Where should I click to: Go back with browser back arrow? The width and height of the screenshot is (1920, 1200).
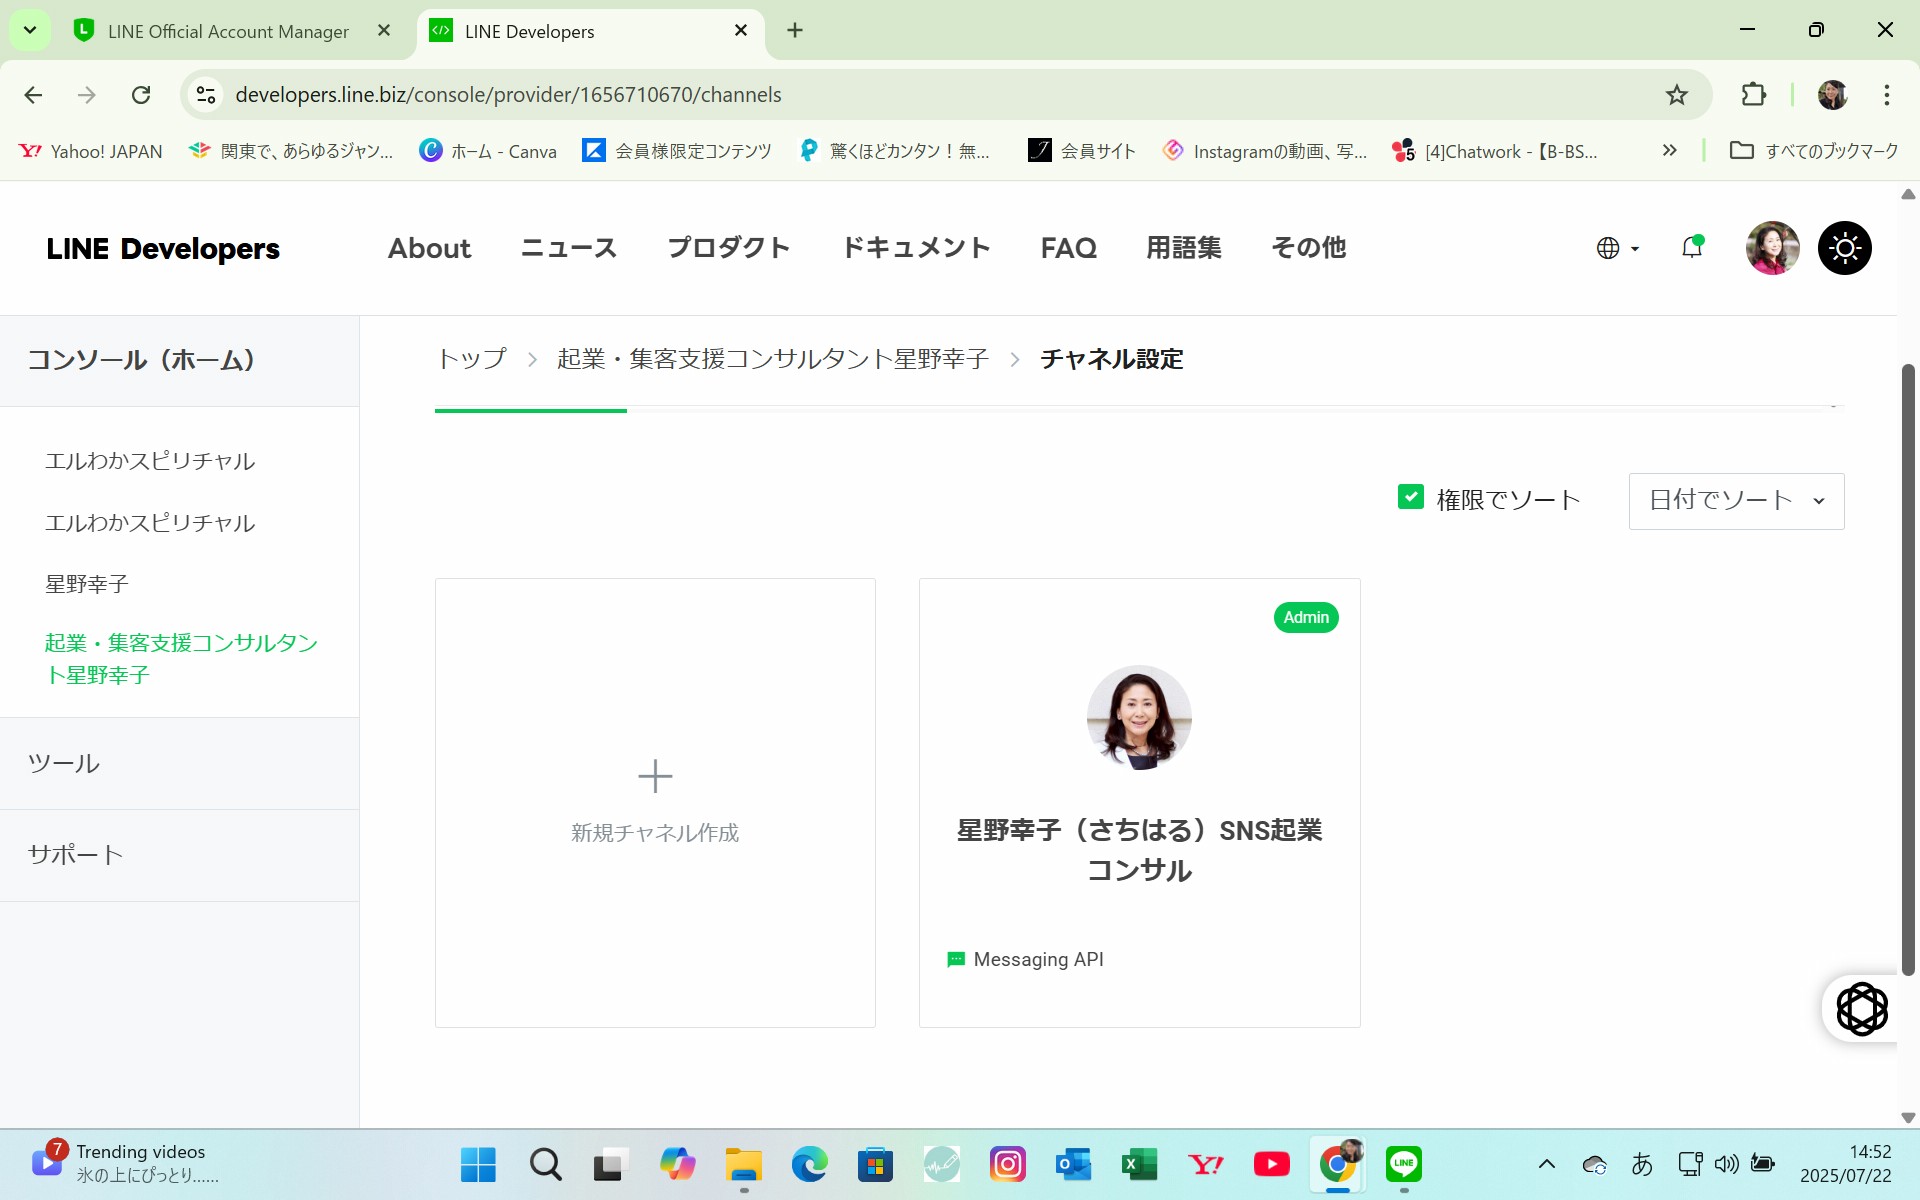tap(33, 95)
